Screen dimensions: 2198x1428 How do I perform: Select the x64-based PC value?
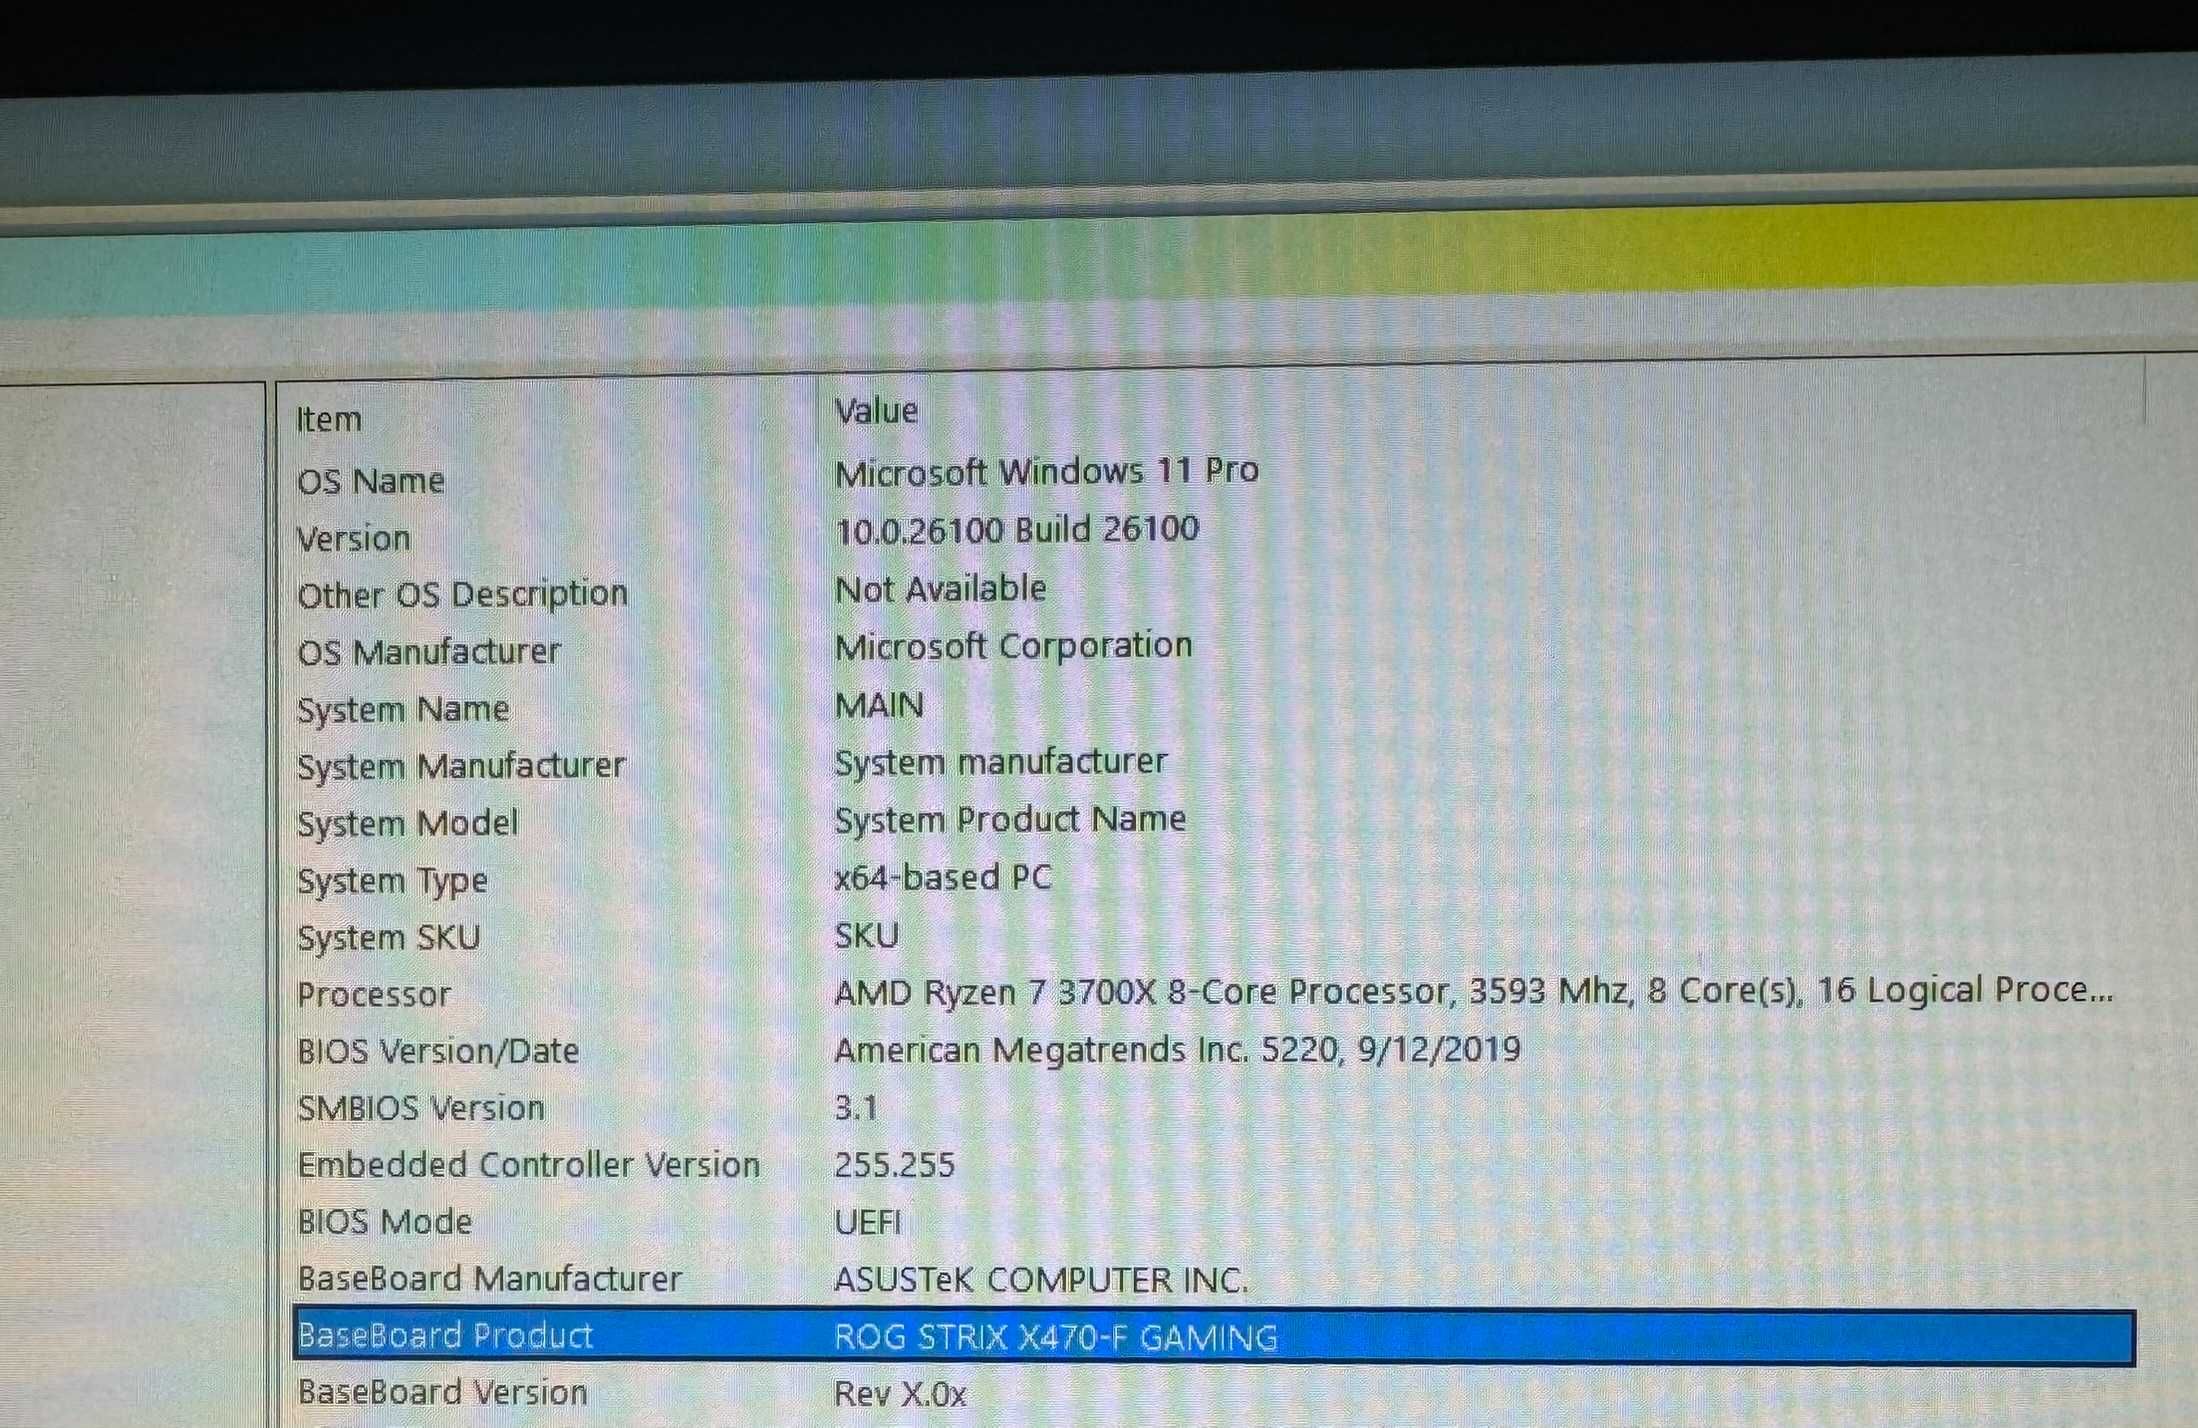click(943, 877)
